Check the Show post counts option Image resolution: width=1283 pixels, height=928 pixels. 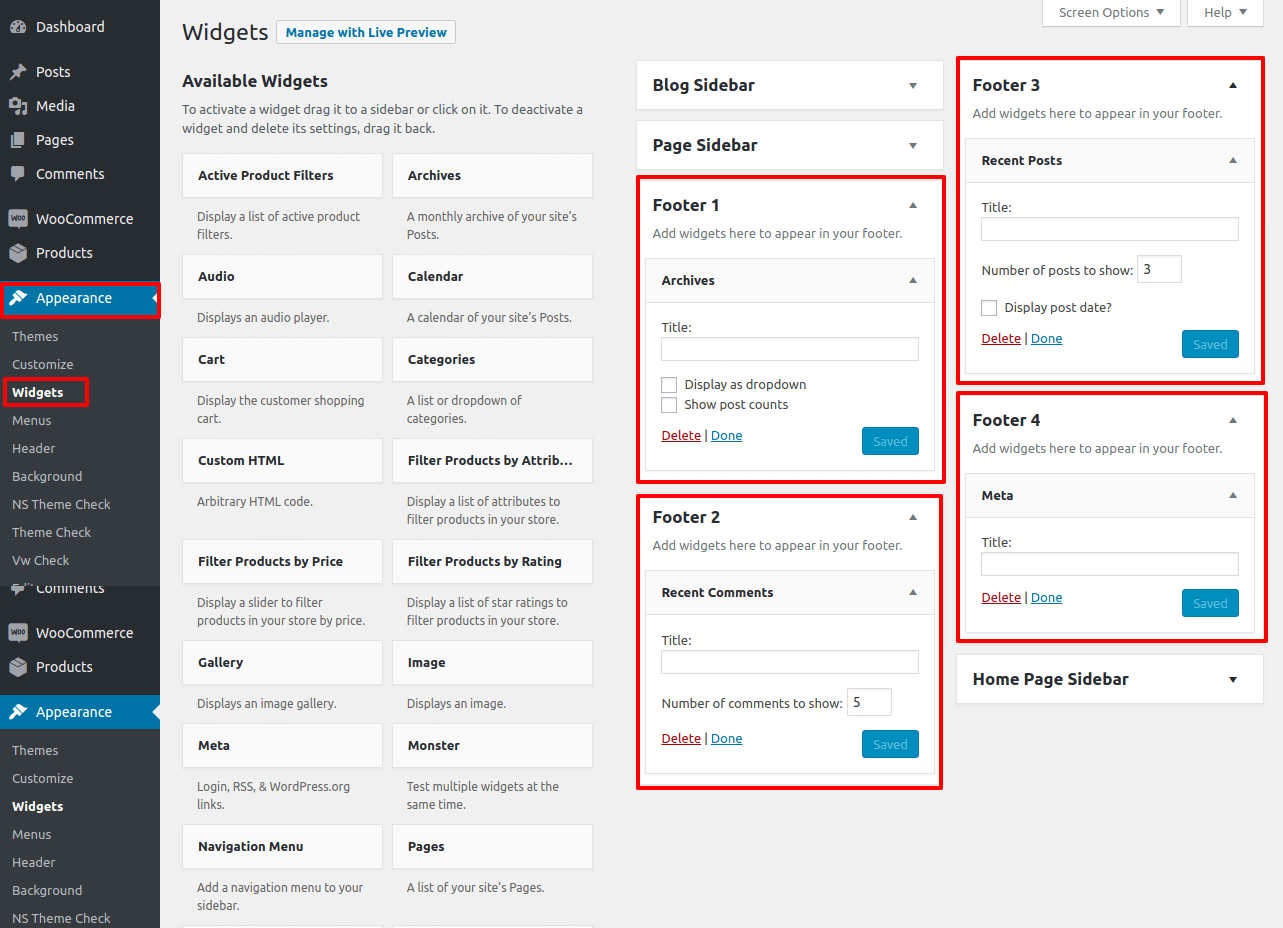pos(669,405)
